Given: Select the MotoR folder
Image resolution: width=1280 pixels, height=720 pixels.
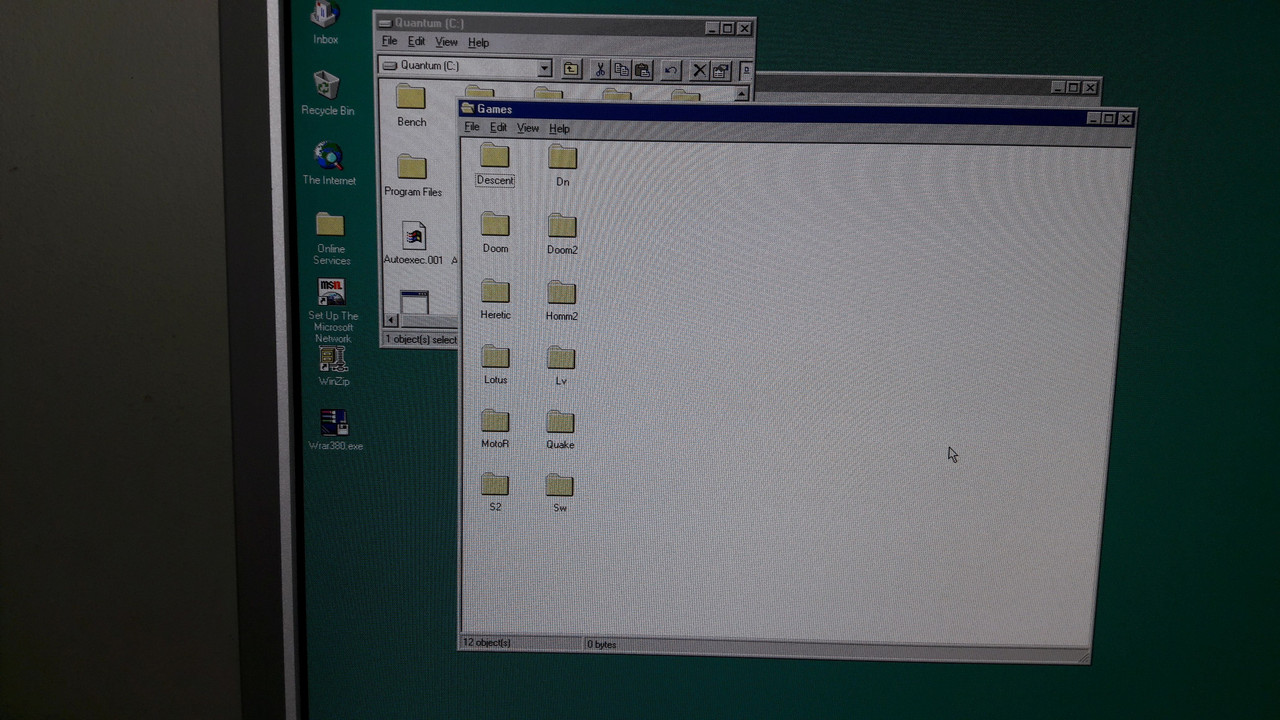Looking at the screenshot, I should tap(495, 429).
